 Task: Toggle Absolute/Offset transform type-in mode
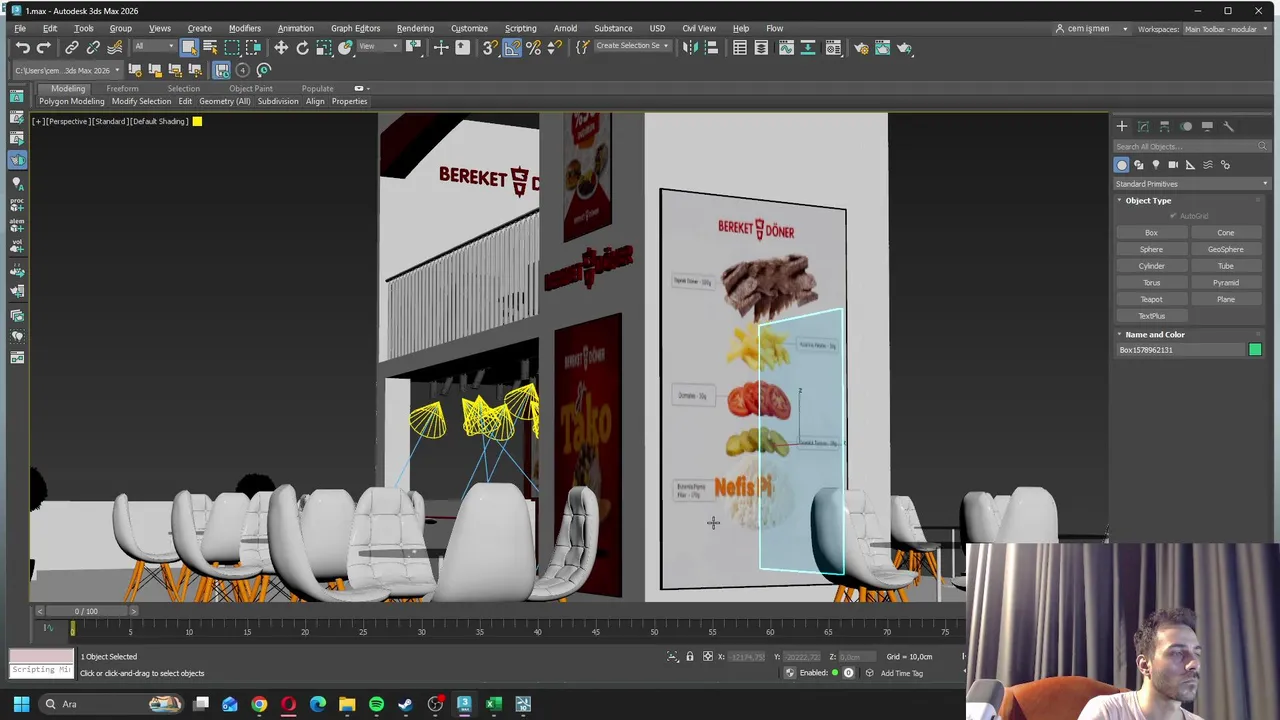coord(708,657)
